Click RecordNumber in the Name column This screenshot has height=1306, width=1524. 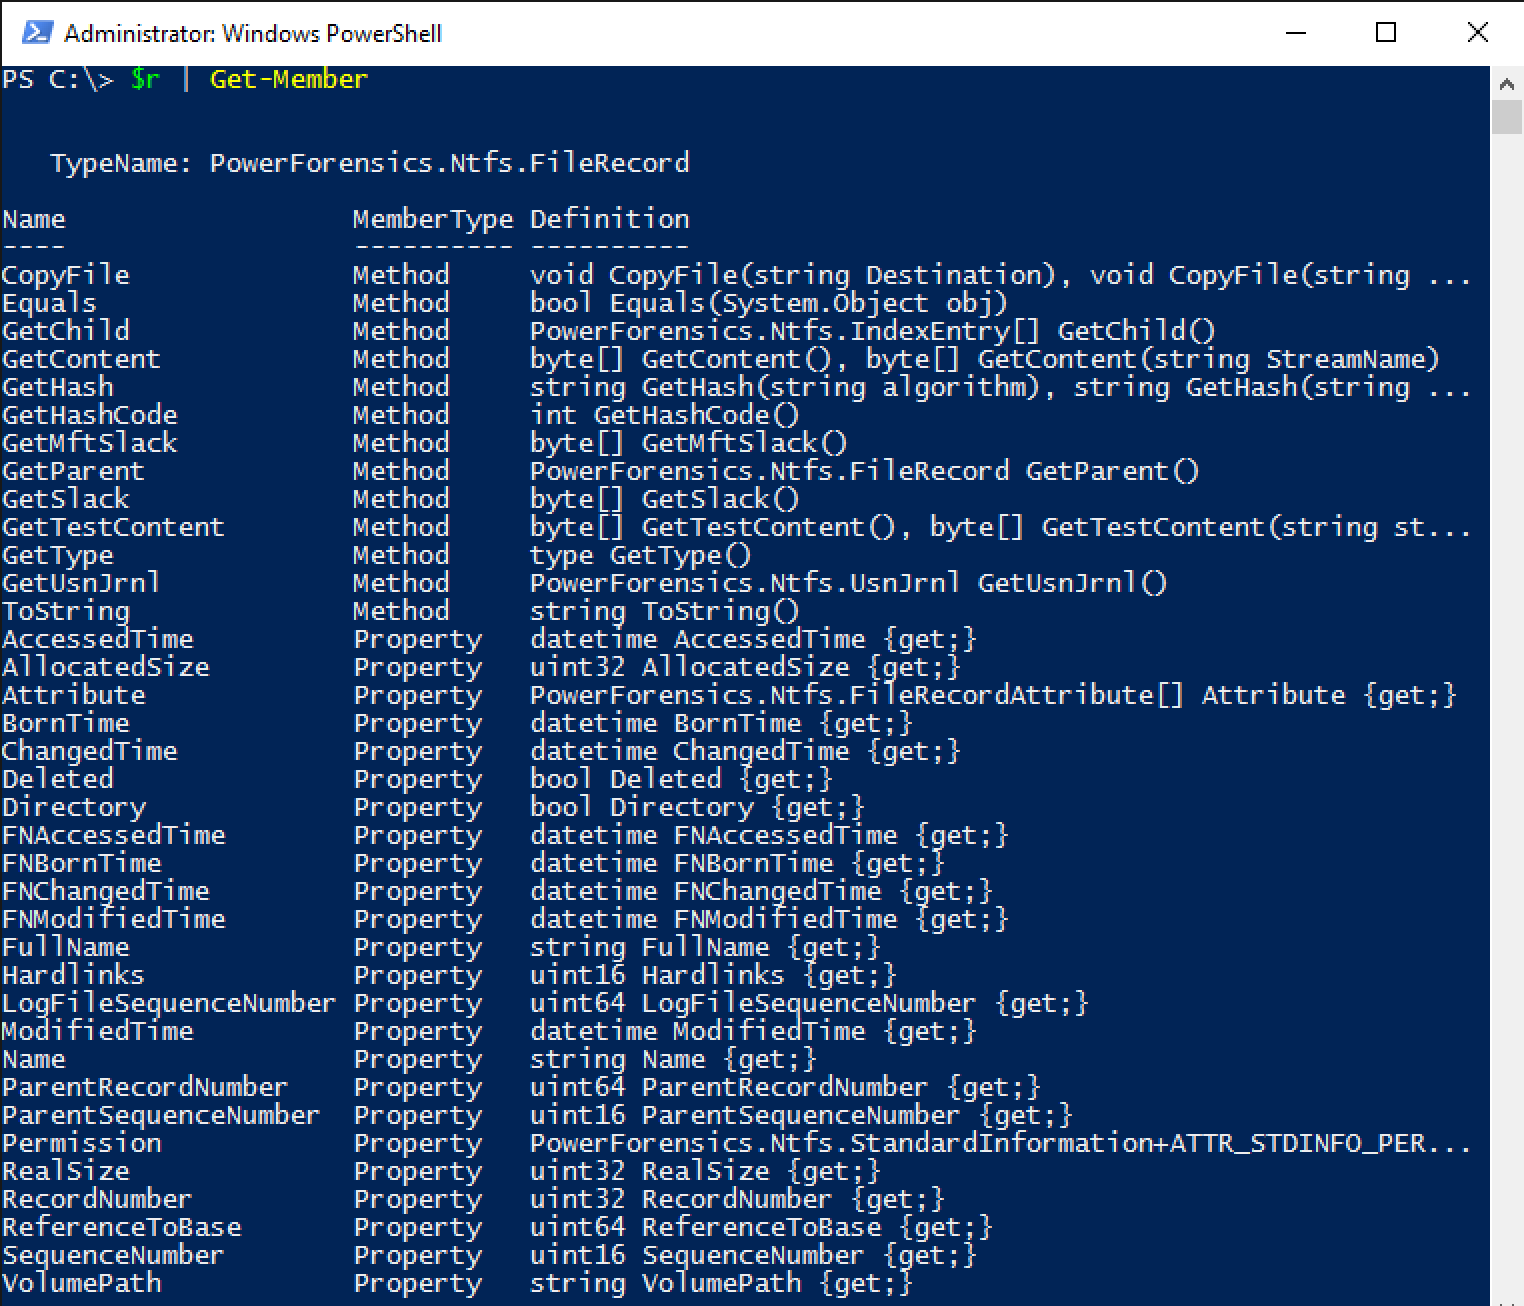97,1199
